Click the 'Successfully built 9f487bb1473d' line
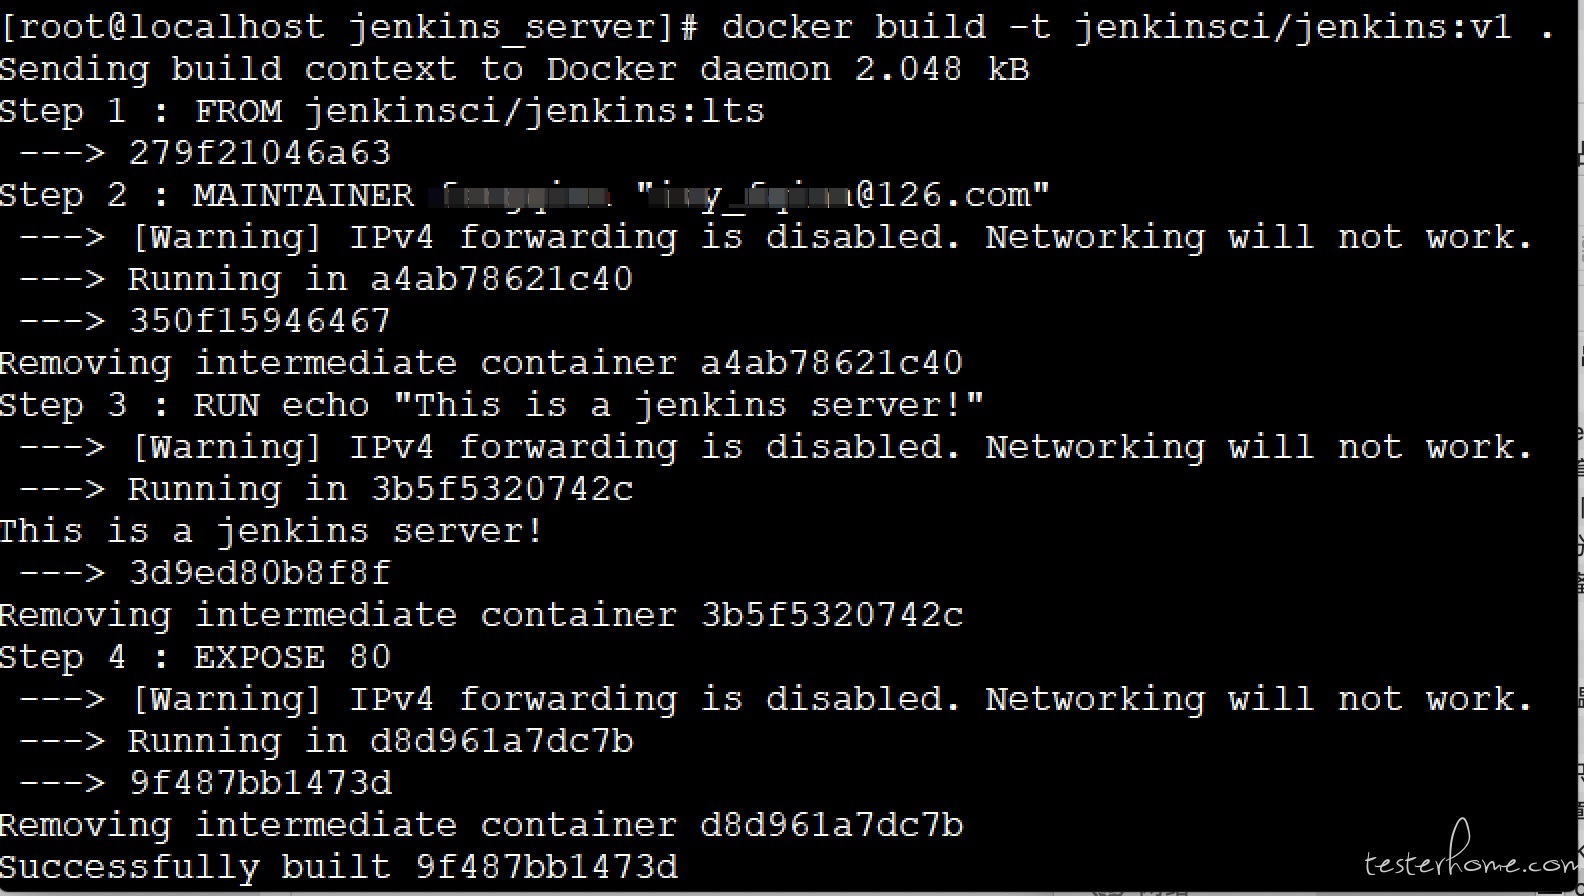 pos(339,867)
